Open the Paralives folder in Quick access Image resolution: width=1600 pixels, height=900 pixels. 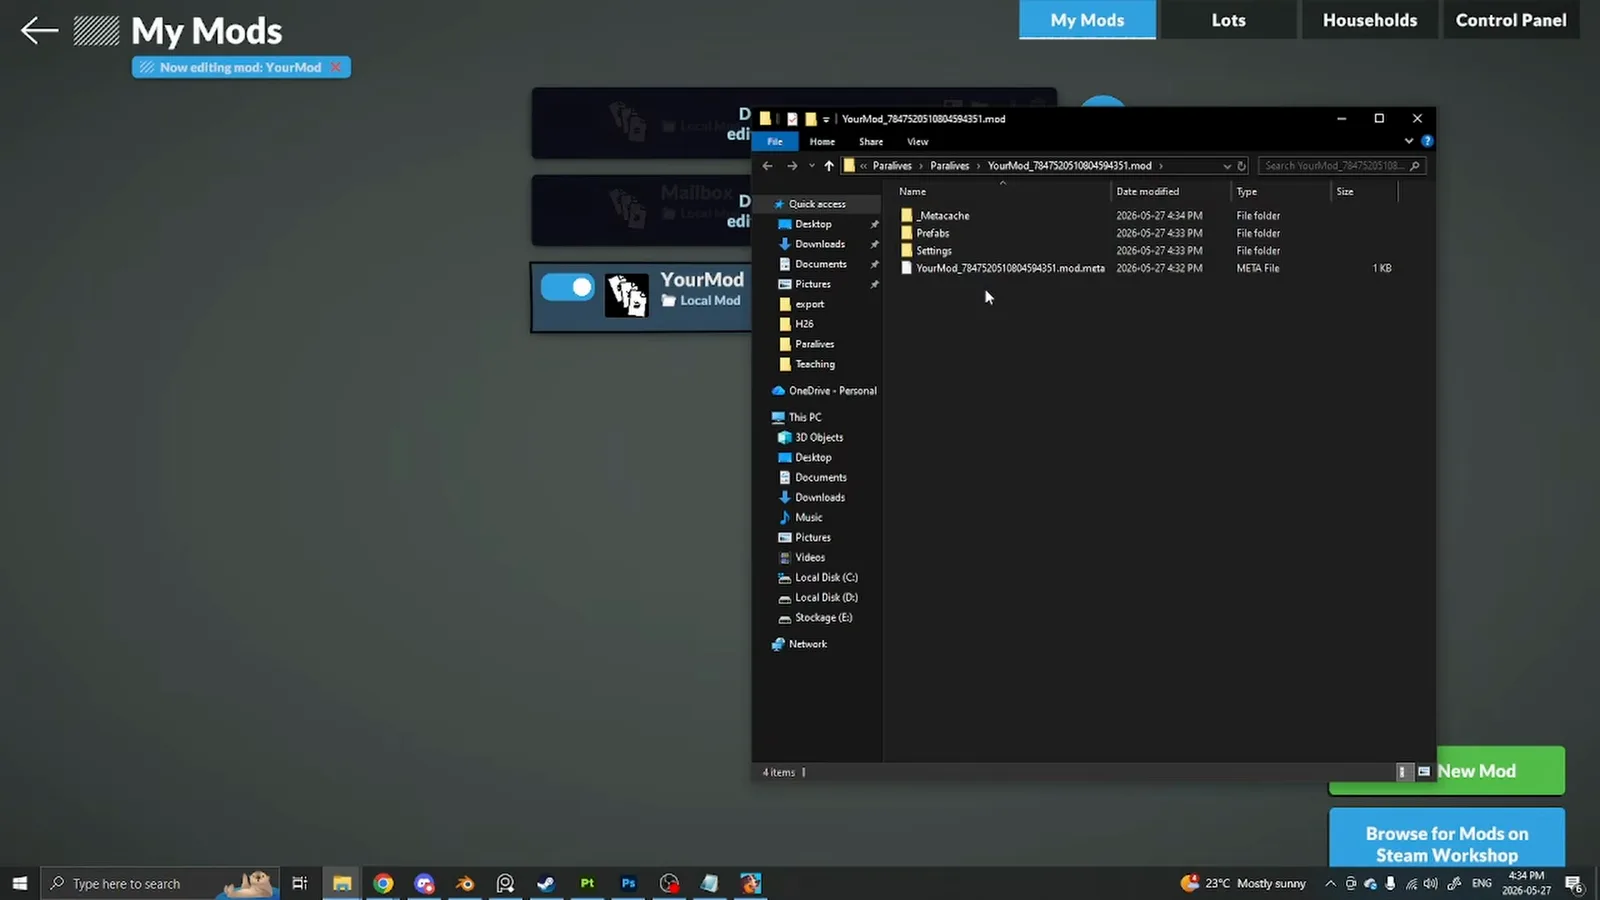[815, 344]
